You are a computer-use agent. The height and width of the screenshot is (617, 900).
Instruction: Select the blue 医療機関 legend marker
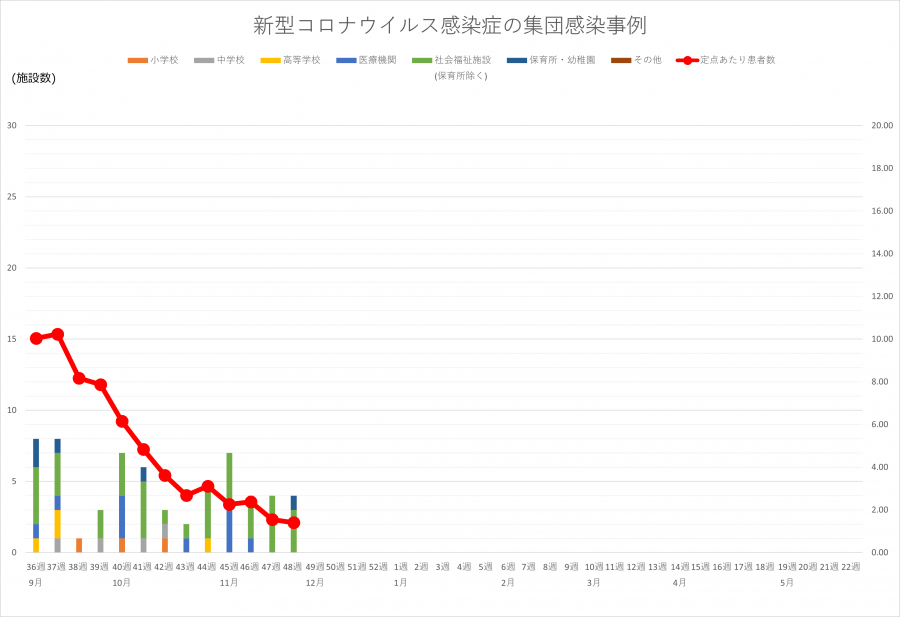pyautogui.click(x=345, y=59)
